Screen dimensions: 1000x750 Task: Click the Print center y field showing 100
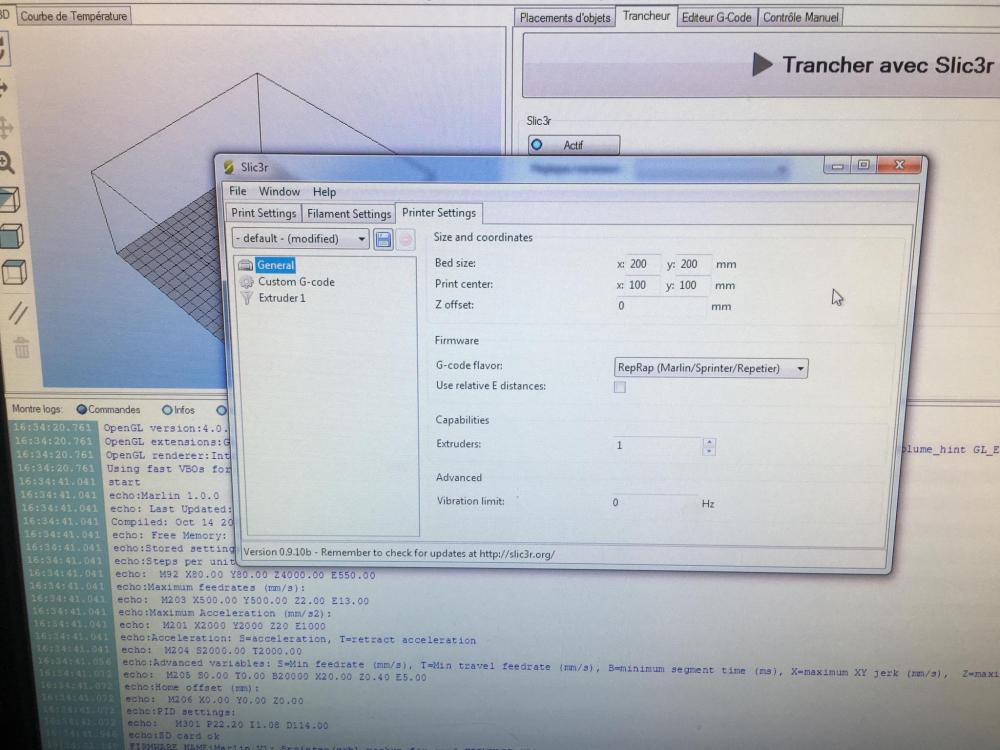tap(693, 285)
